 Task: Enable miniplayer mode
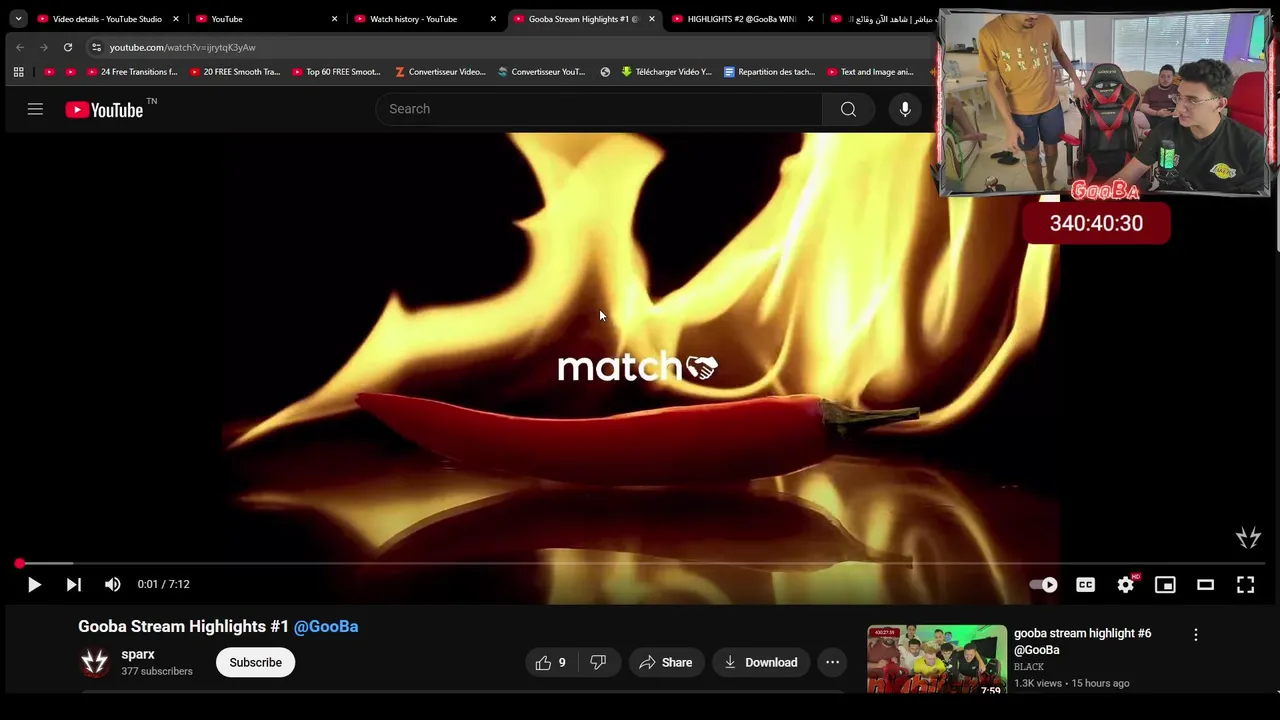pos(1165,585)
